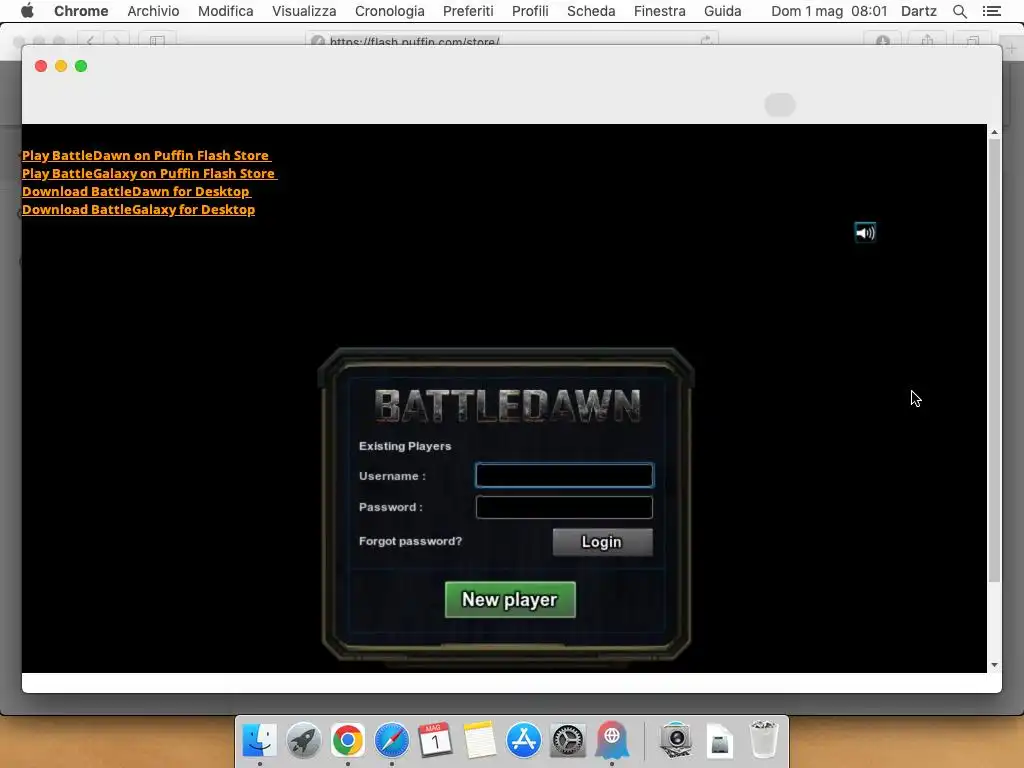Click Download BattleGalaxy for Desktop link
Viewport: 1024px width, 768px height.
138,210
